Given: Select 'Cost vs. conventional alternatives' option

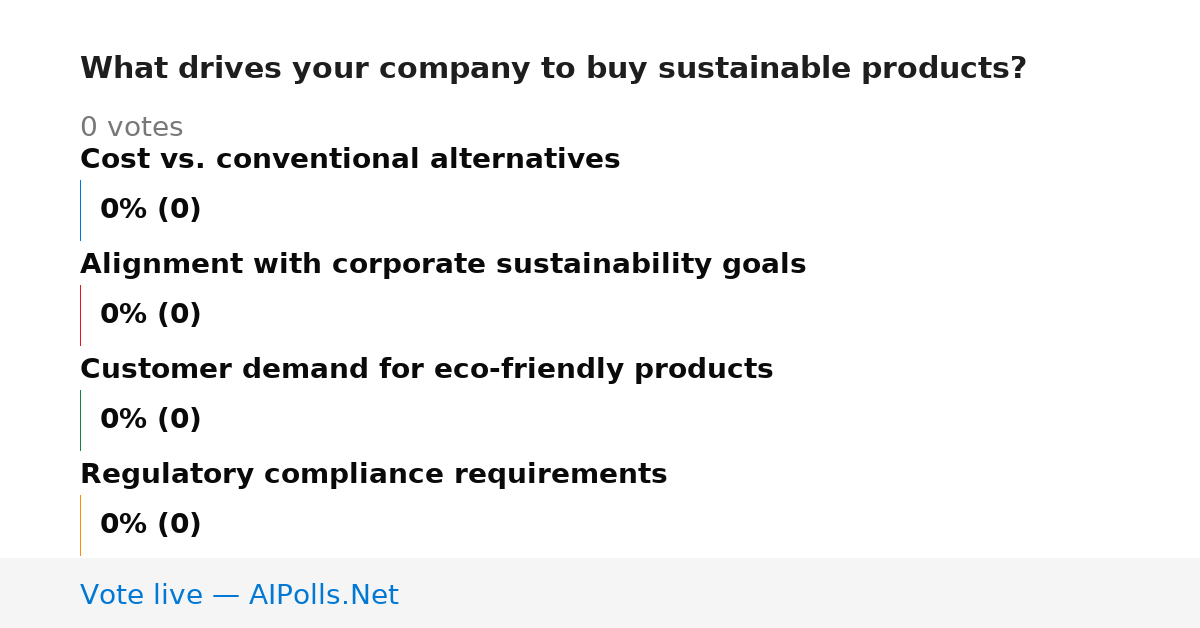Looking at the screenshot, I should [350, 160].
